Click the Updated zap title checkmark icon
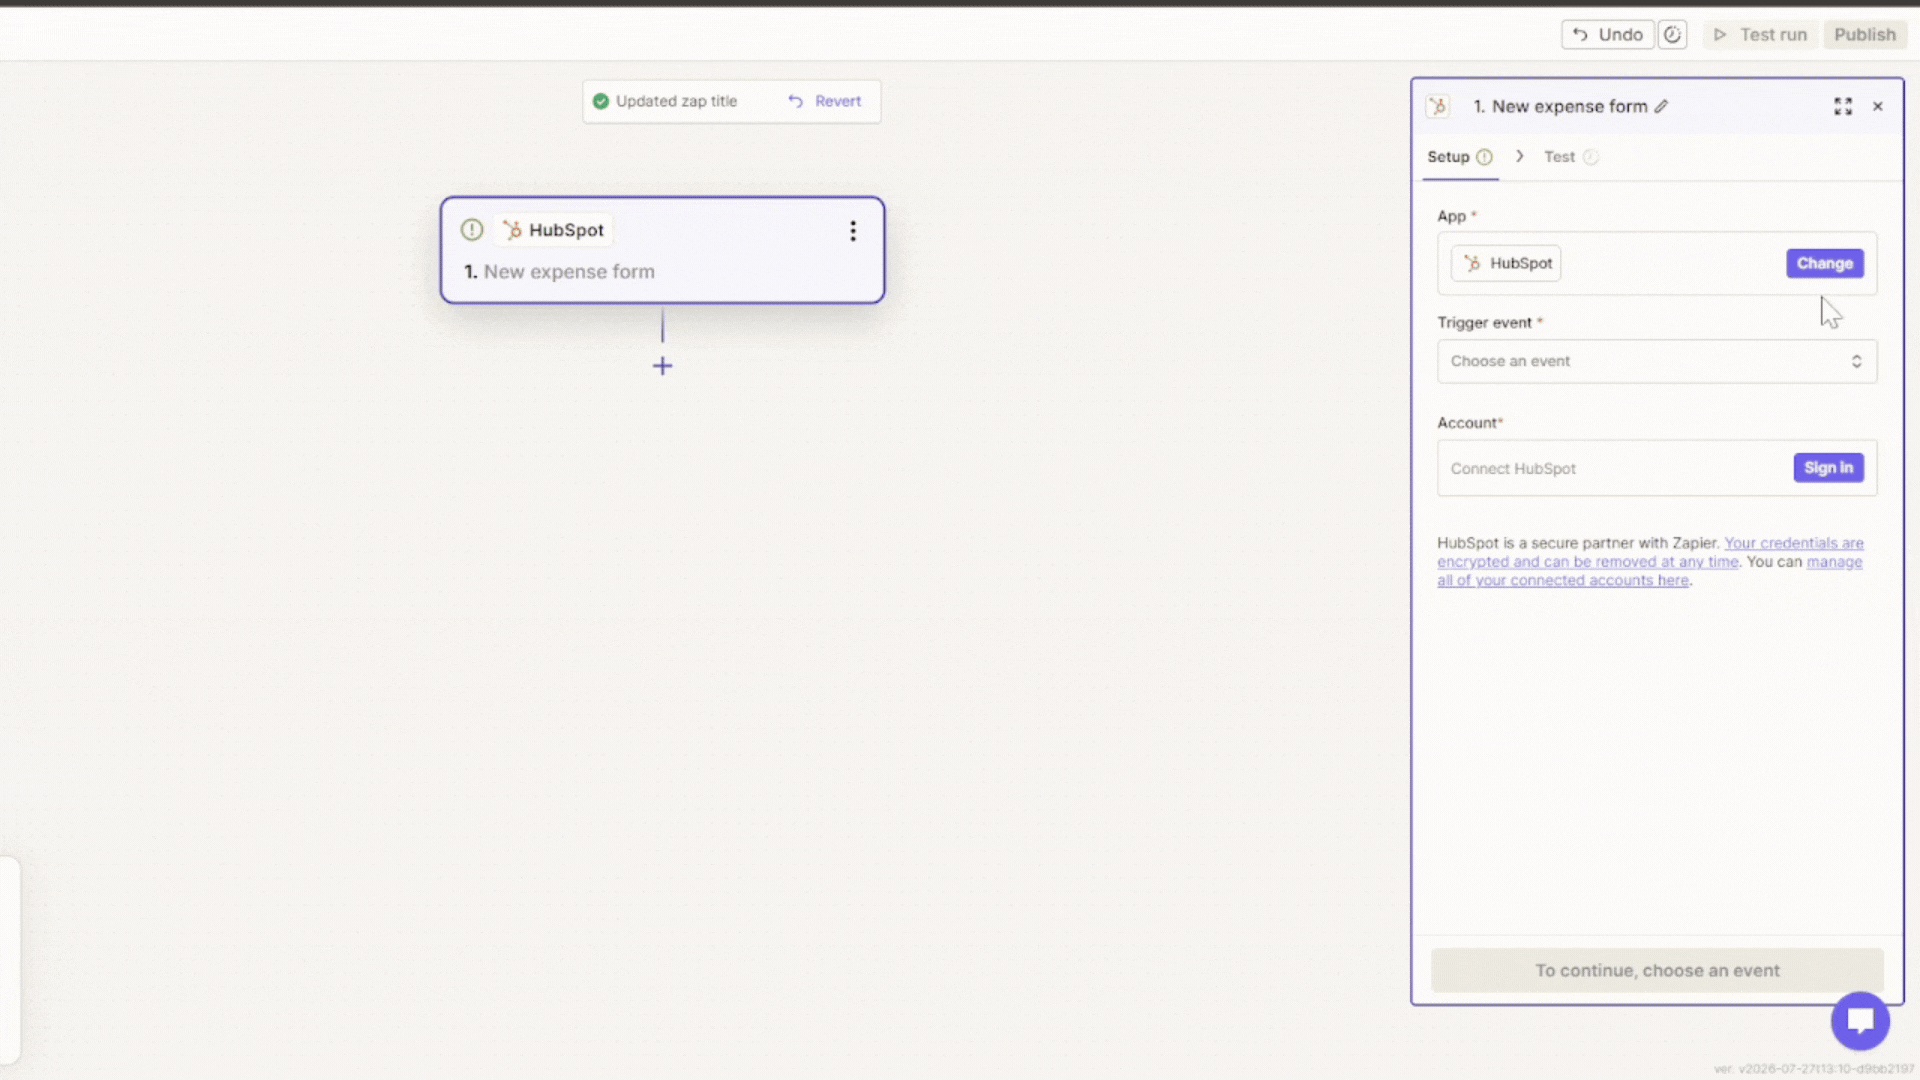The height and width of the screenshot is (1080, 1920). pyautogui.click(x=601, y=101)
